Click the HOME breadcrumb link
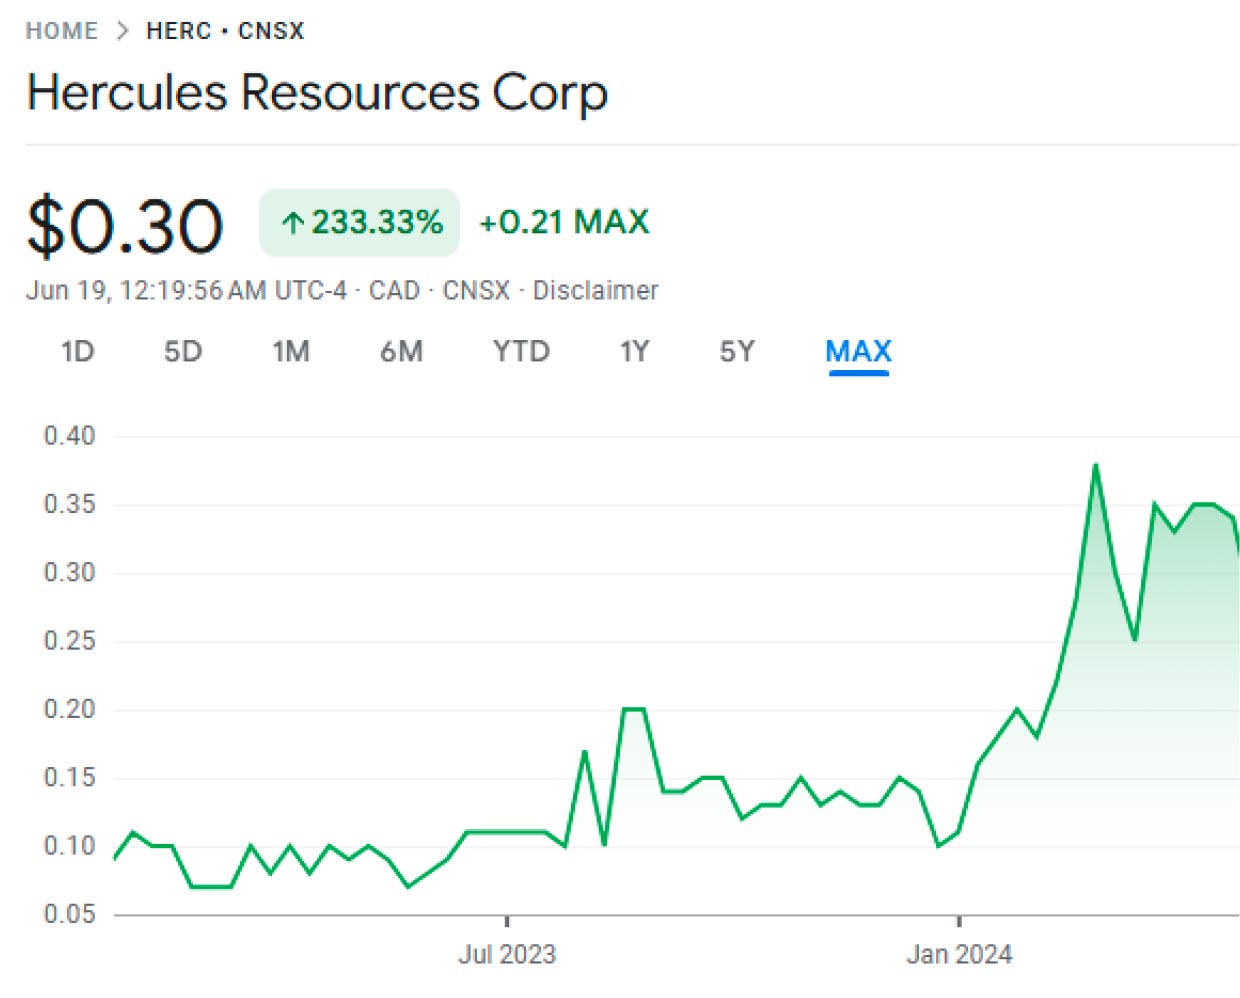 click(x=61, y=31)
